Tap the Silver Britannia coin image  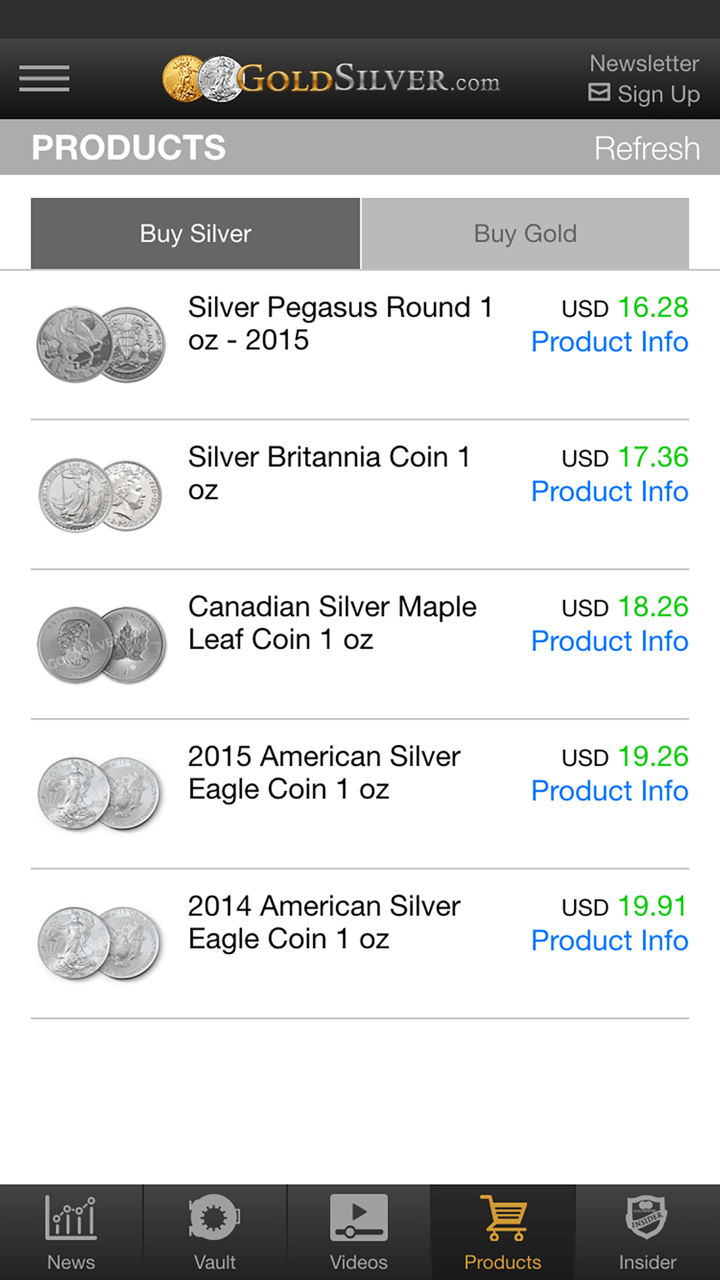tap(100, 494)
